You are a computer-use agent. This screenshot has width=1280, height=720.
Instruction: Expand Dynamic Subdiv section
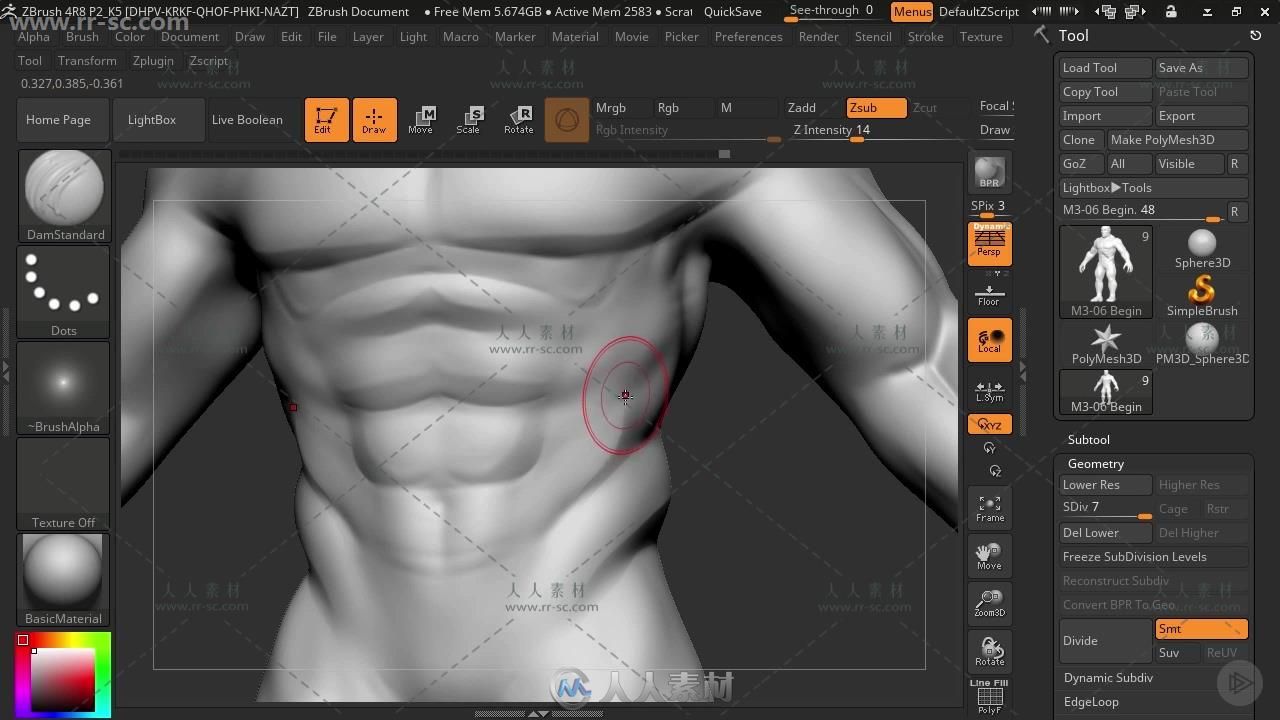[1108, 678]
